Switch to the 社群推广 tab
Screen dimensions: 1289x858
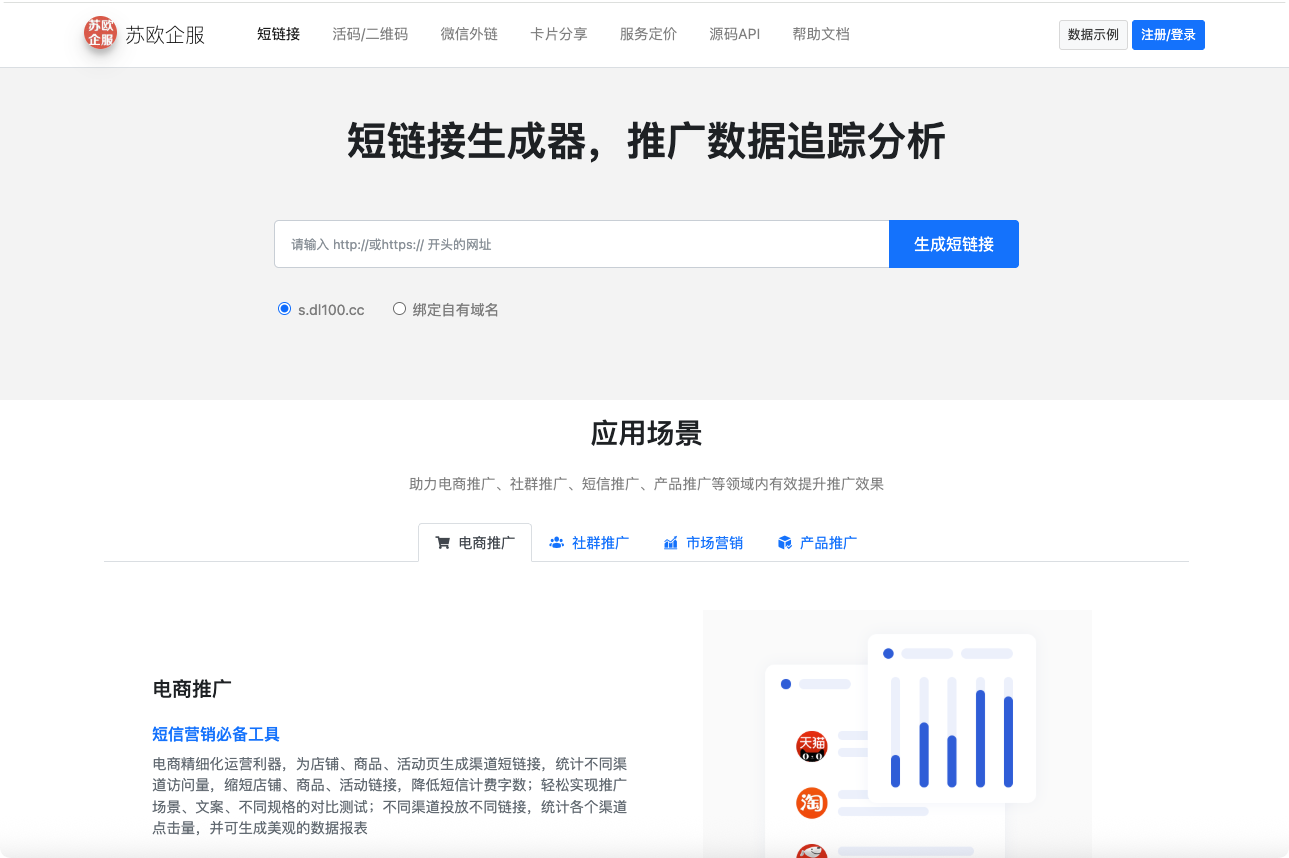[x=600, y=543]
